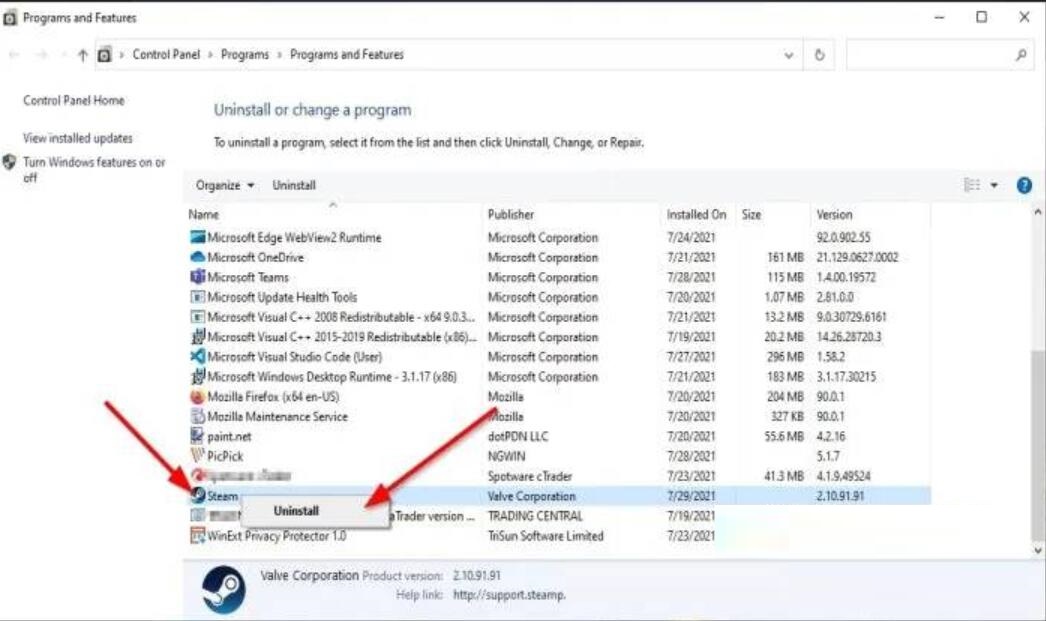The image size is (1046, 621).
Task: Click the WinExt Privacy Protector icon
Action: (x=197, y=536)
